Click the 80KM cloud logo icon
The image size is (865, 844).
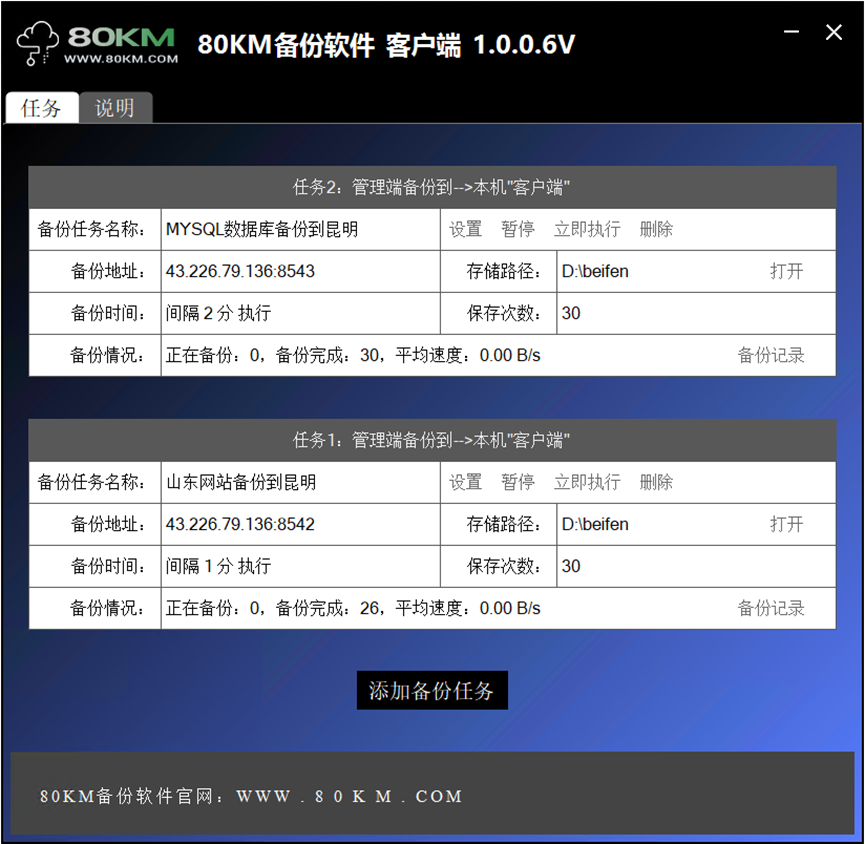[x=38, y=43]
